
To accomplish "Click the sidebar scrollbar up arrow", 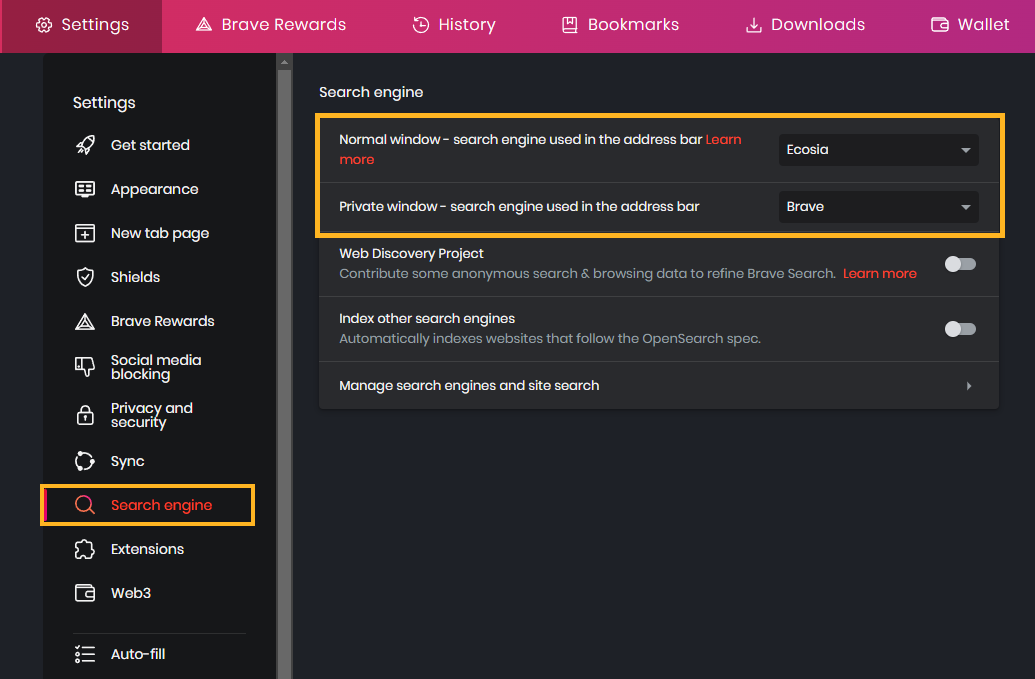I will click(x=284, y=62).
